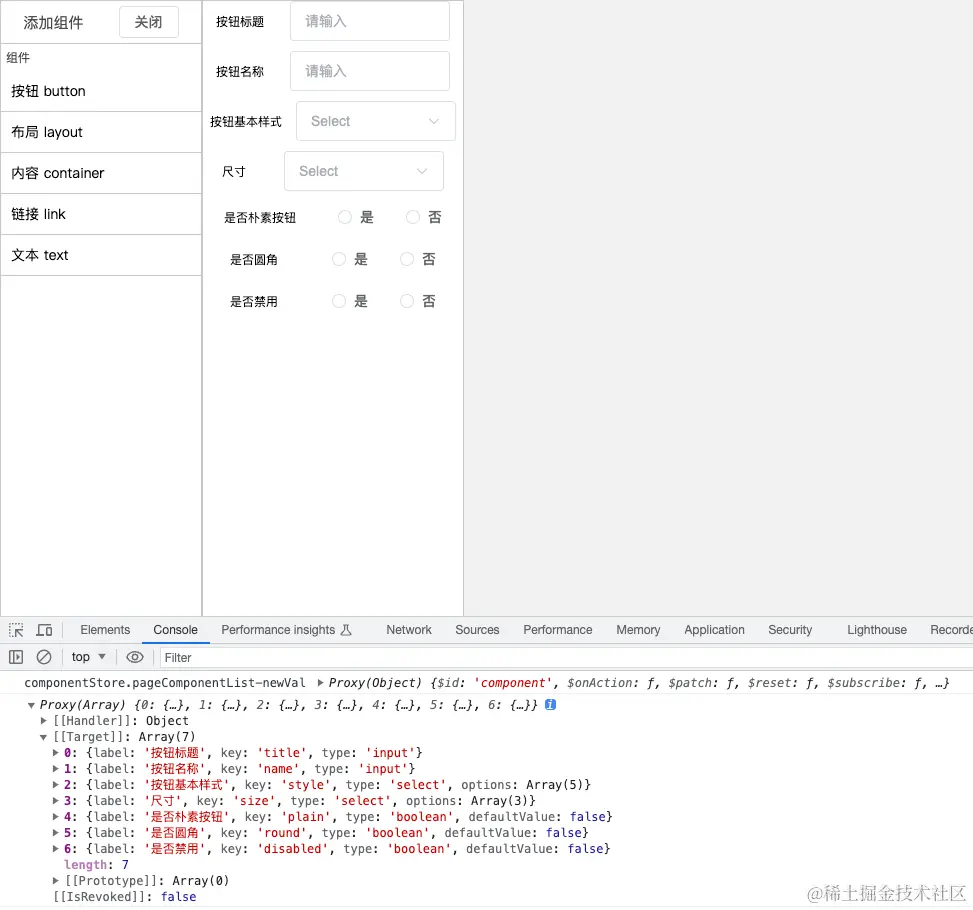Screen dimensions: 973x910
Task: Open live expression eye icon
Action: (x=135, y=657)
